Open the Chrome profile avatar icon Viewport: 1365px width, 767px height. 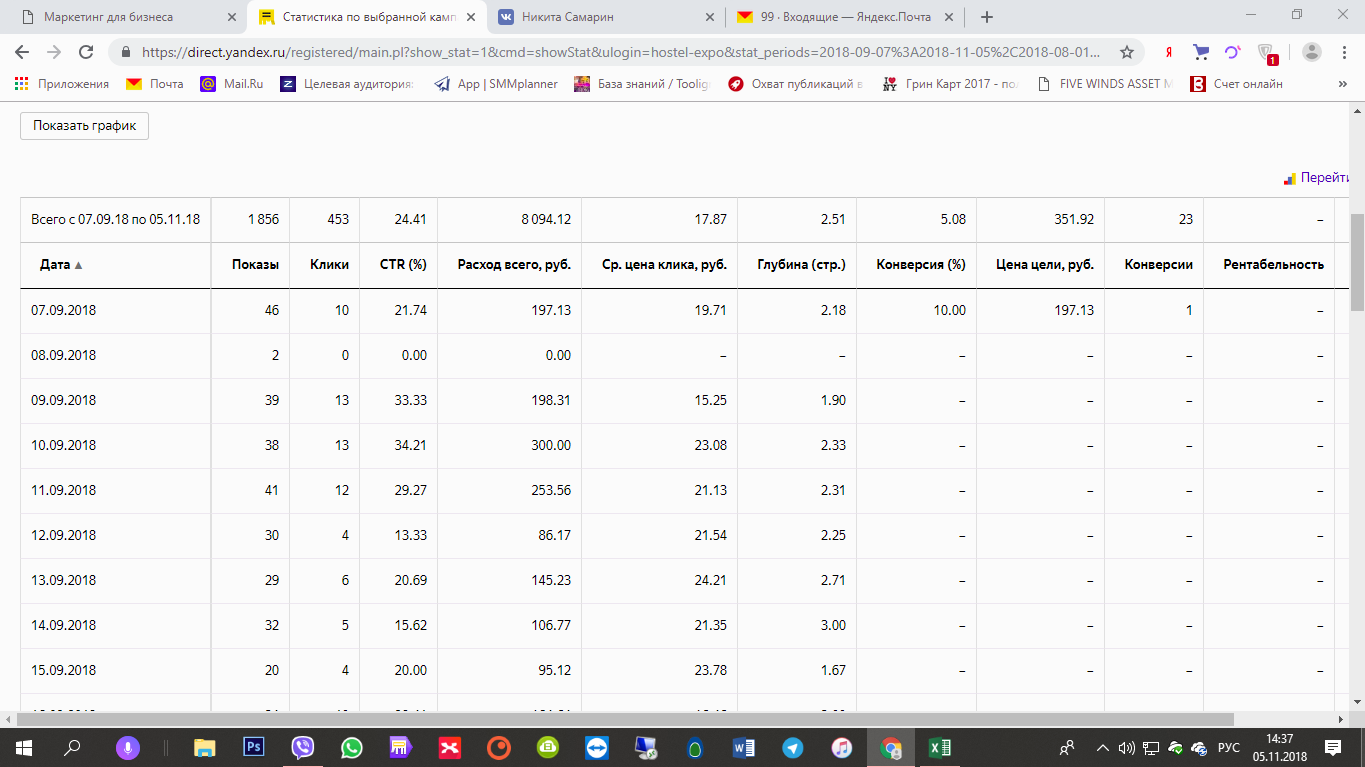tap(1312, 52)
